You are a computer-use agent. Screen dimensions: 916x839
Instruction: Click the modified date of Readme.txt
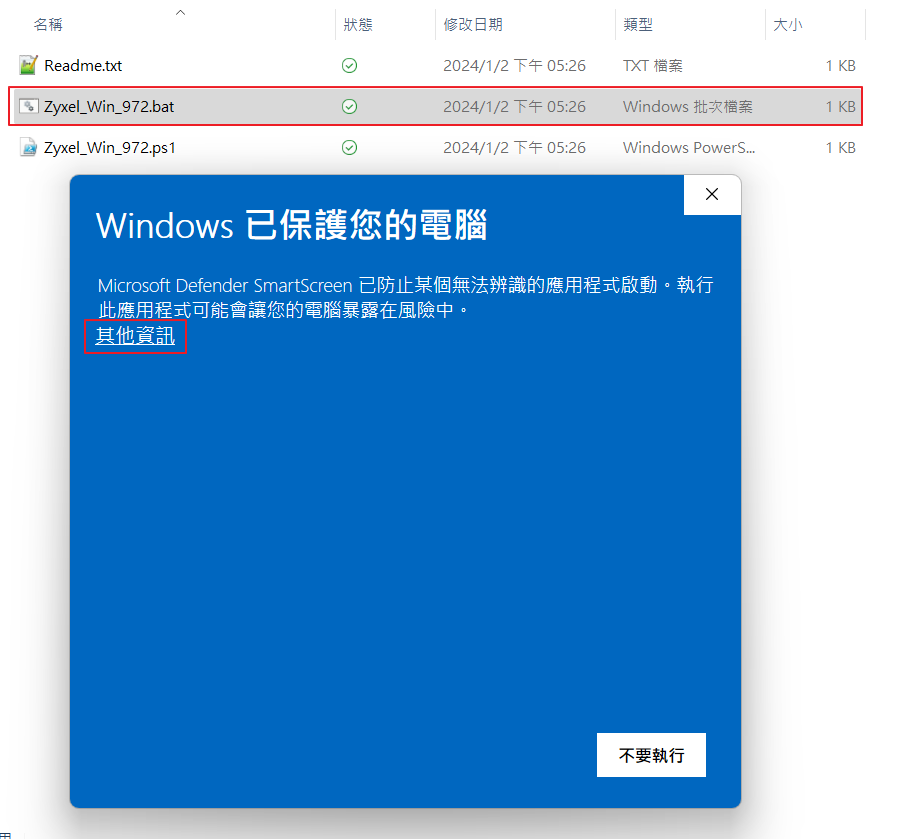(x=514, y=65)
